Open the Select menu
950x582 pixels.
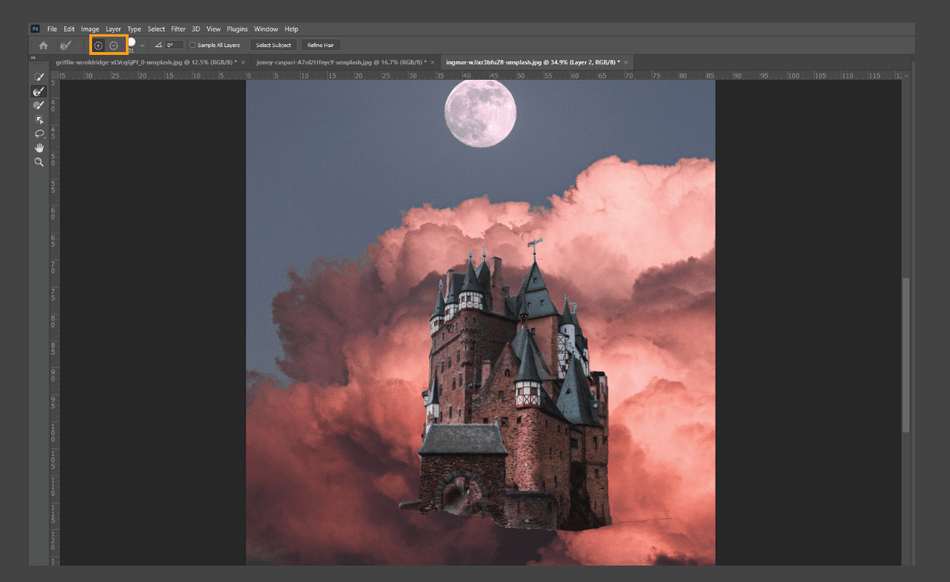156,29
